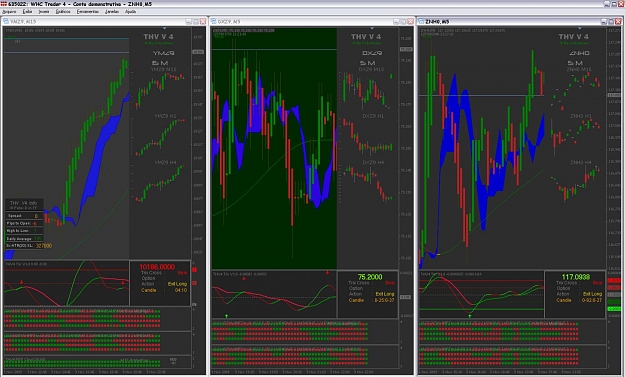This screenshot has height=377, width=625.
Task: Click the YMZ9 symbol label
Action: pos(163,53)
